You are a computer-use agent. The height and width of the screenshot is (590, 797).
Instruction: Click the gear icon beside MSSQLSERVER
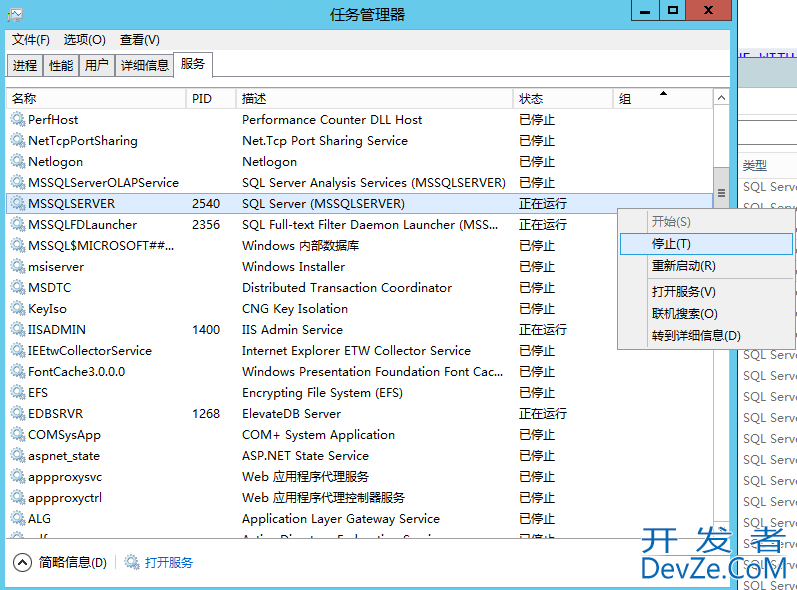click(18, 203)
